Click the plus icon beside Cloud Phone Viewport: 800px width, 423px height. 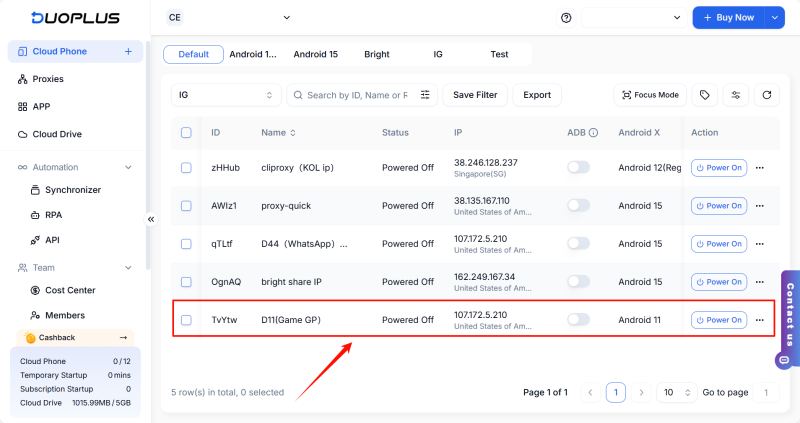[128, 51]
